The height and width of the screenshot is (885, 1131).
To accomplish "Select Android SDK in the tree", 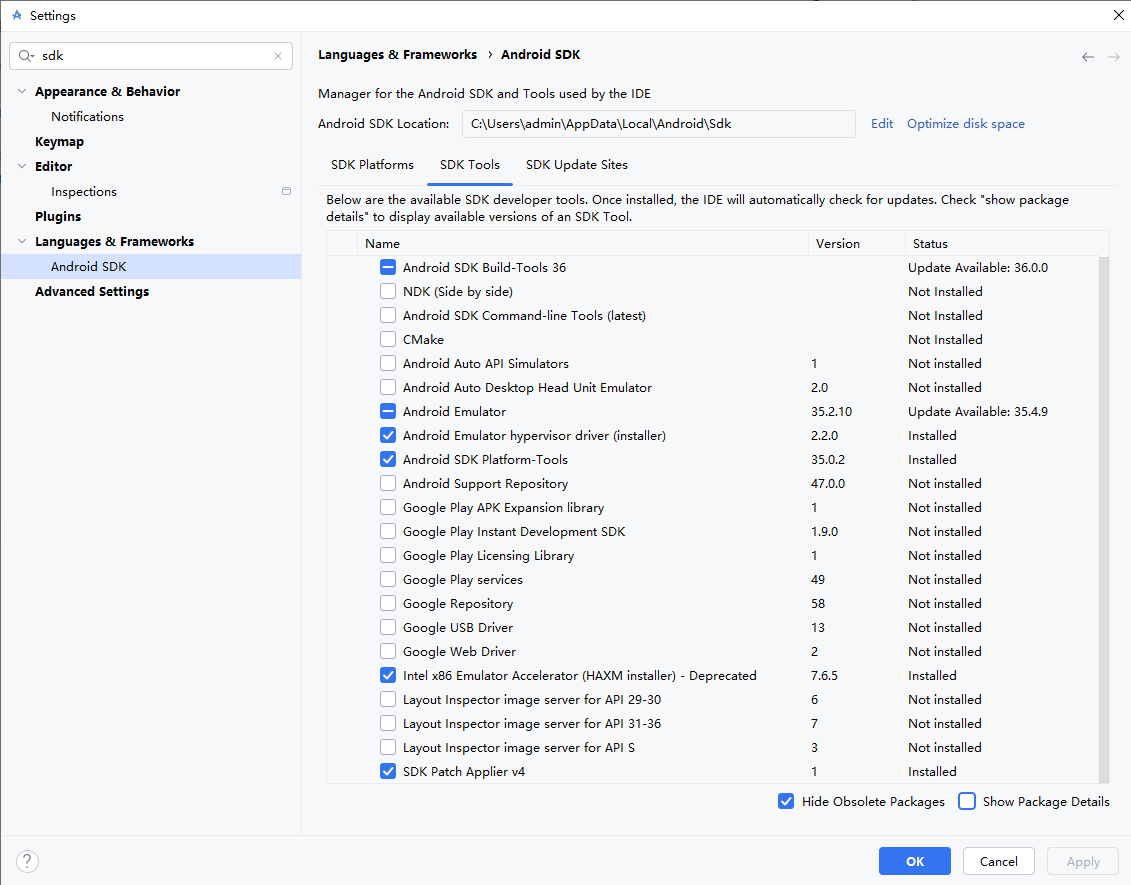I will pos(151,266).
